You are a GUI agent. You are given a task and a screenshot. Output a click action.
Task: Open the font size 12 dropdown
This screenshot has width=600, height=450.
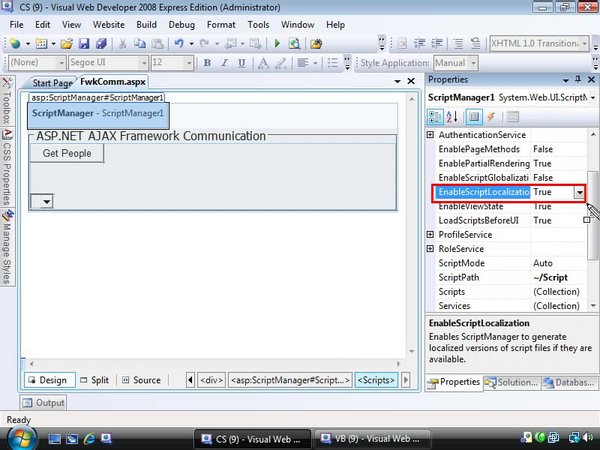(189, 63)
